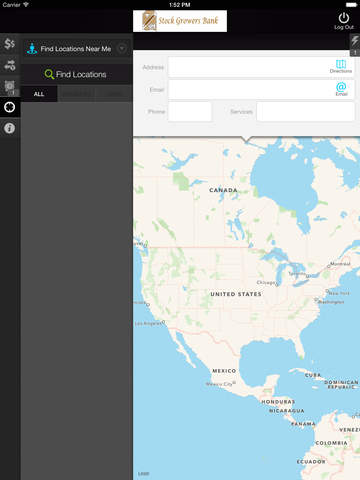Expand the Find Locations Near Me dropdown arrow

(x=122, y=49)
